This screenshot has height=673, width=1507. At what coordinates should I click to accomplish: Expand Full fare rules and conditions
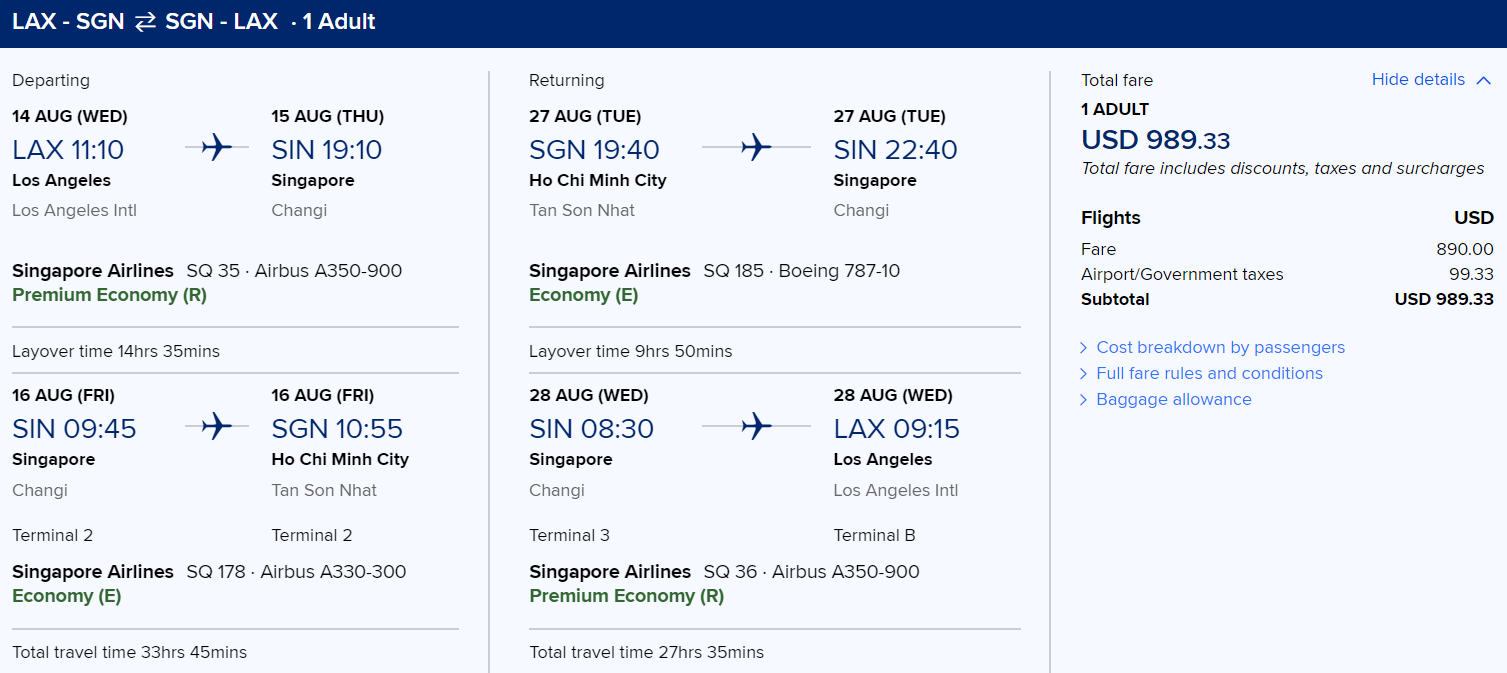[1209, 373]
